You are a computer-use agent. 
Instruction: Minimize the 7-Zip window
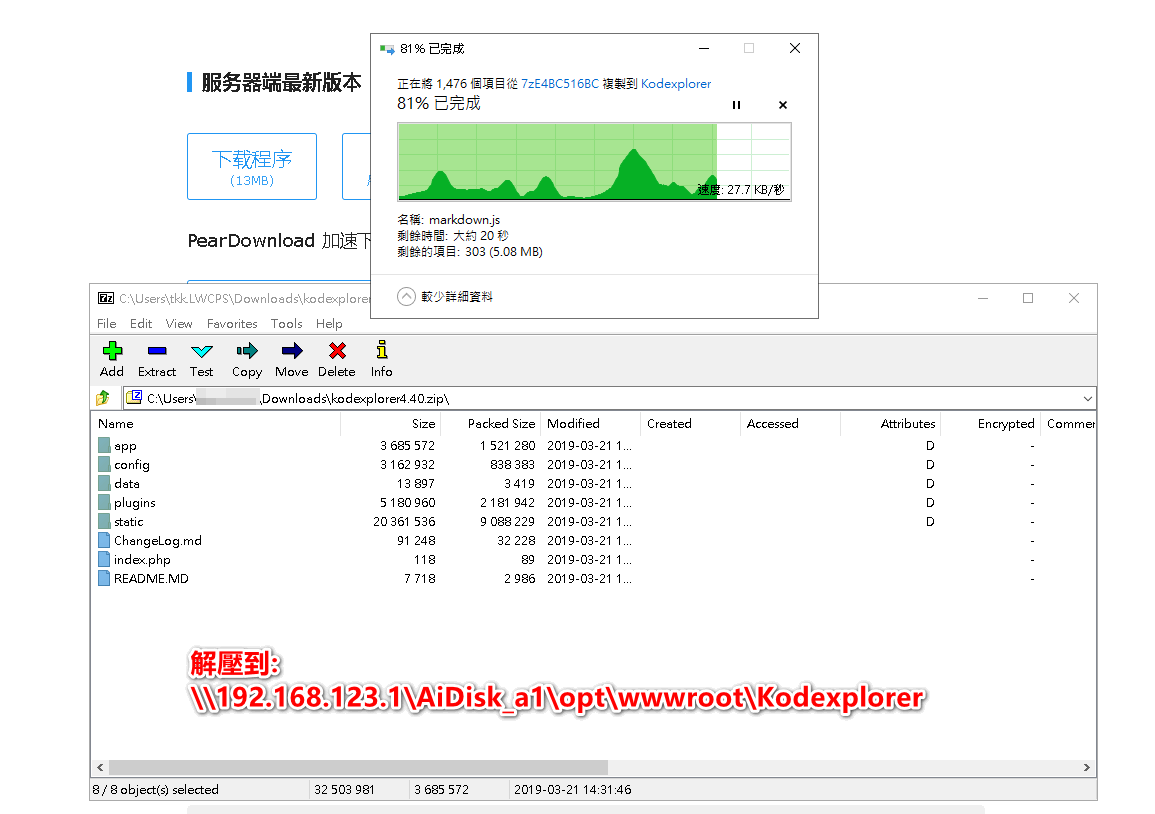[983, 298]
